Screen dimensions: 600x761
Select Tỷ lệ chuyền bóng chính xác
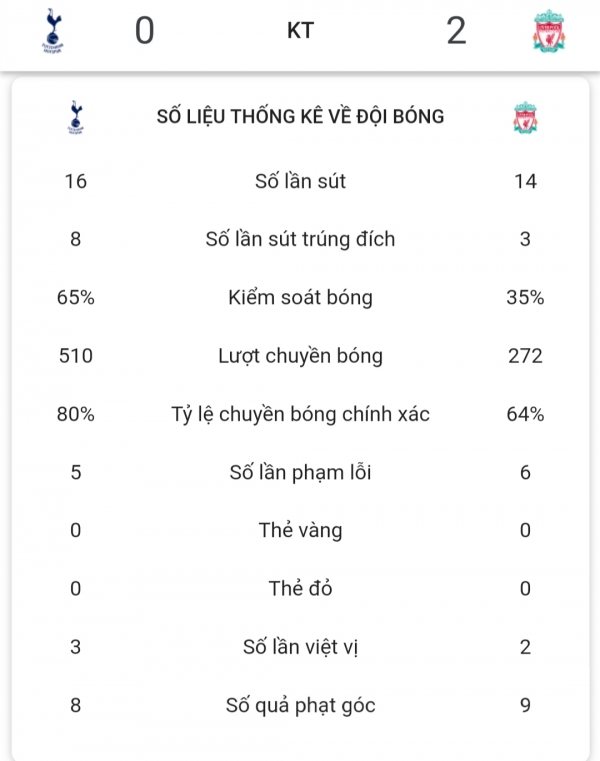300,414
